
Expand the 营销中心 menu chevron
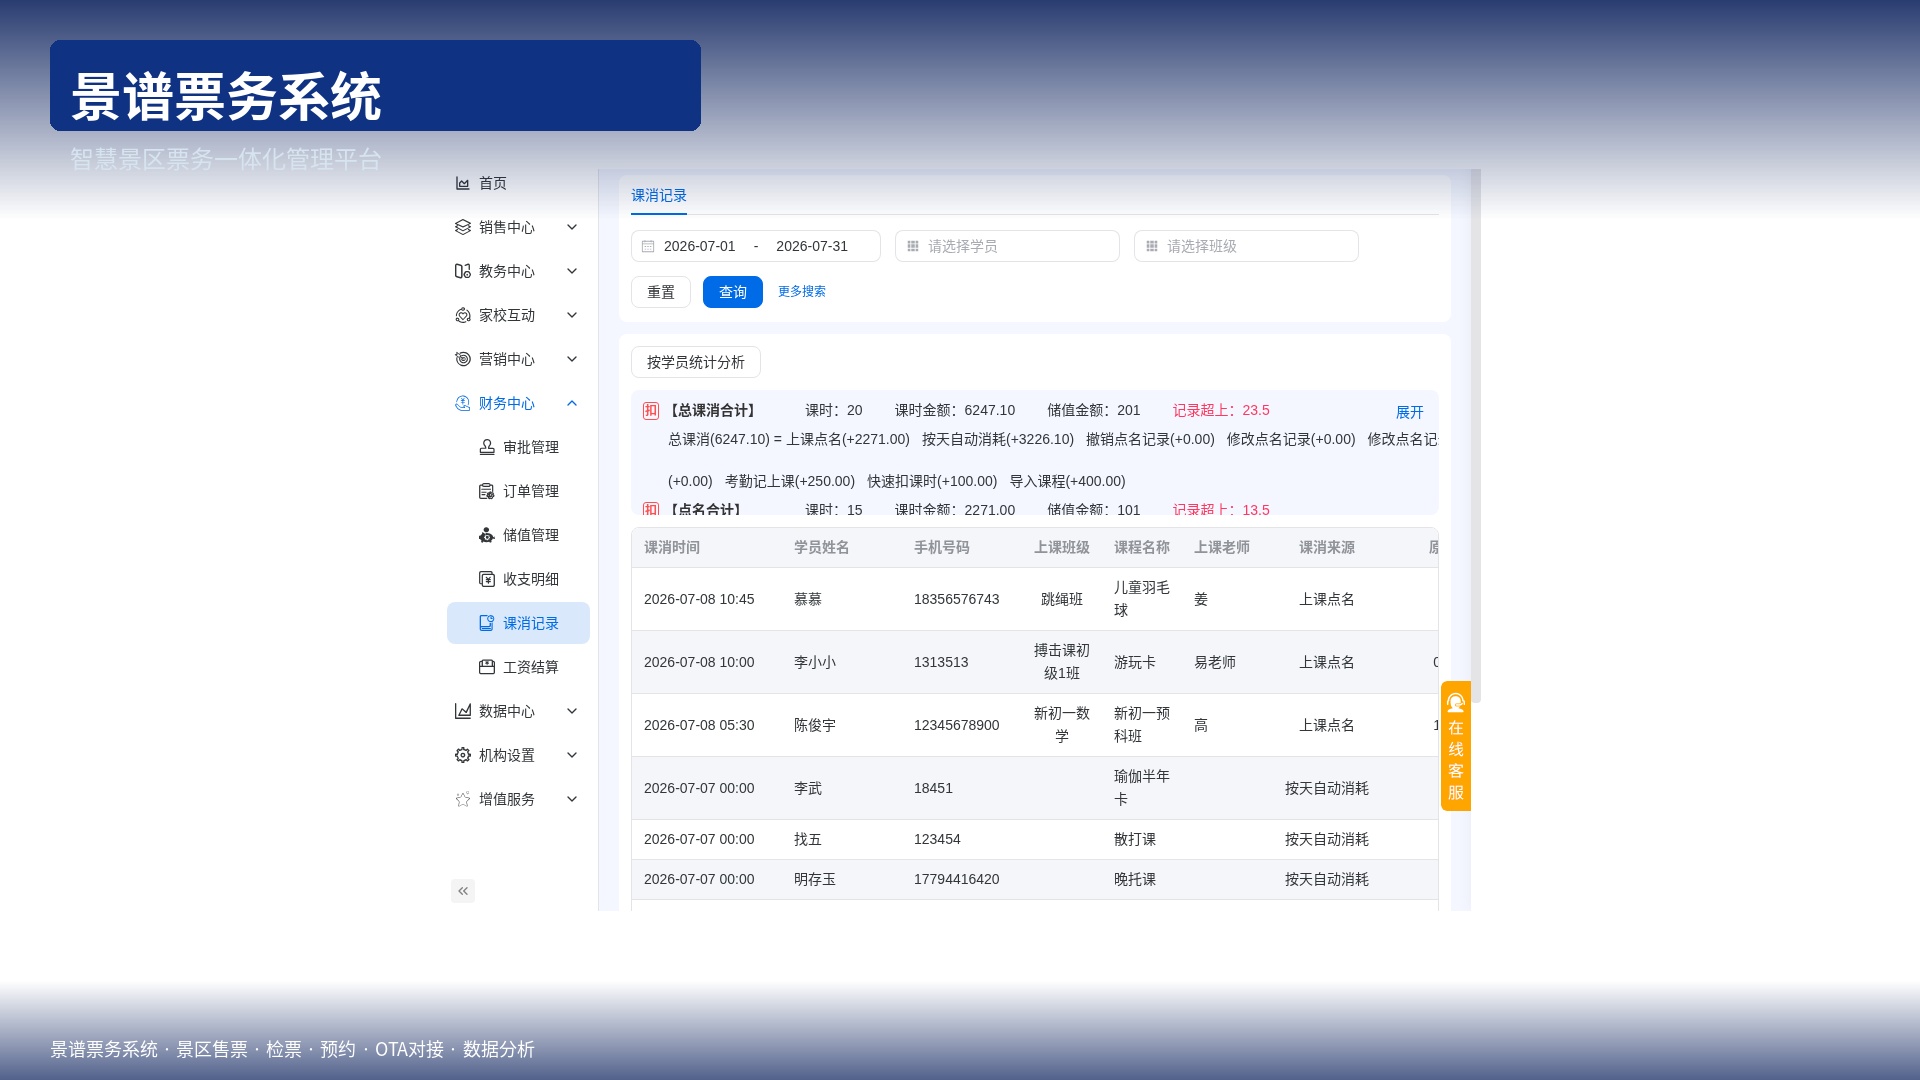point(572,359)
